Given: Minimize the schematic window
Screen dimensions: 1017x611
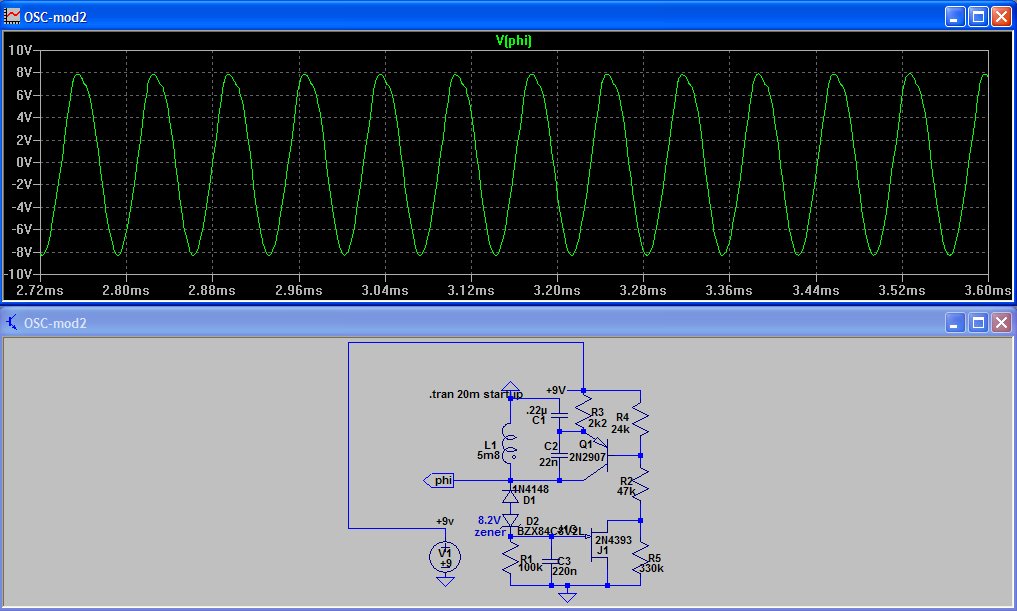Looking at the screenshot, I should pyautogui.click(x=954, y=322).
